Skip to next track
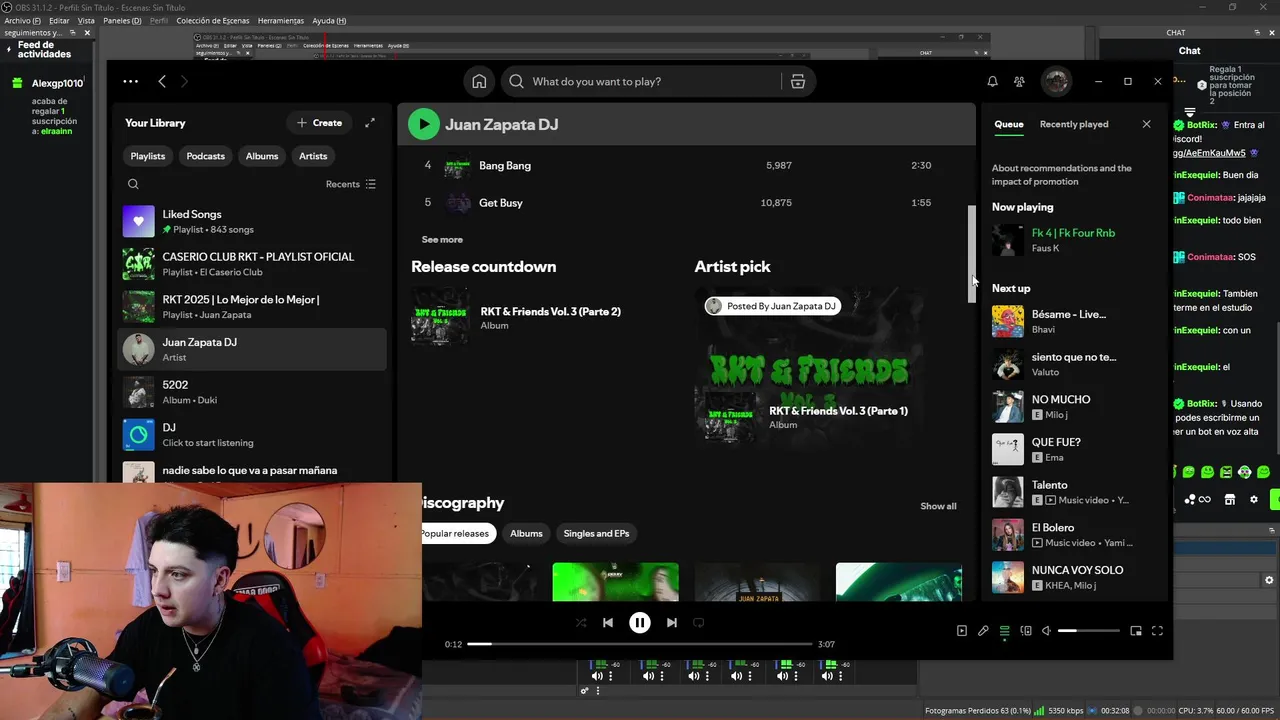The image size is (1280, 720). click(671, 622)
